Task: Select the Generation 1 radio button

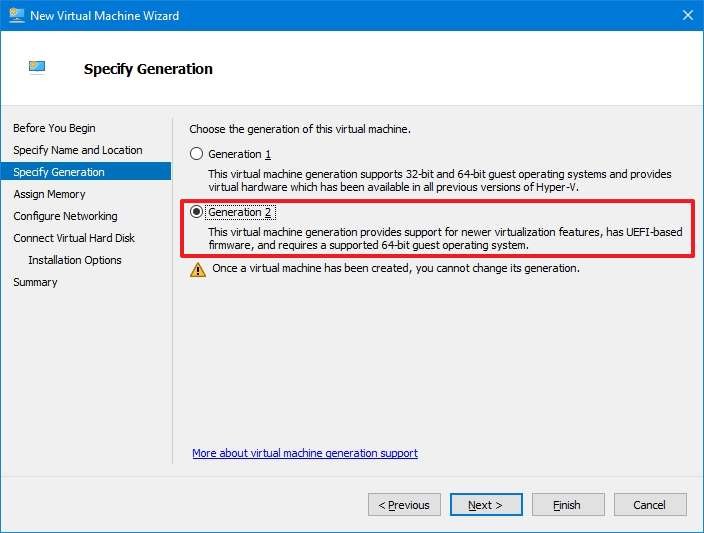Action: tap(196, 154)
